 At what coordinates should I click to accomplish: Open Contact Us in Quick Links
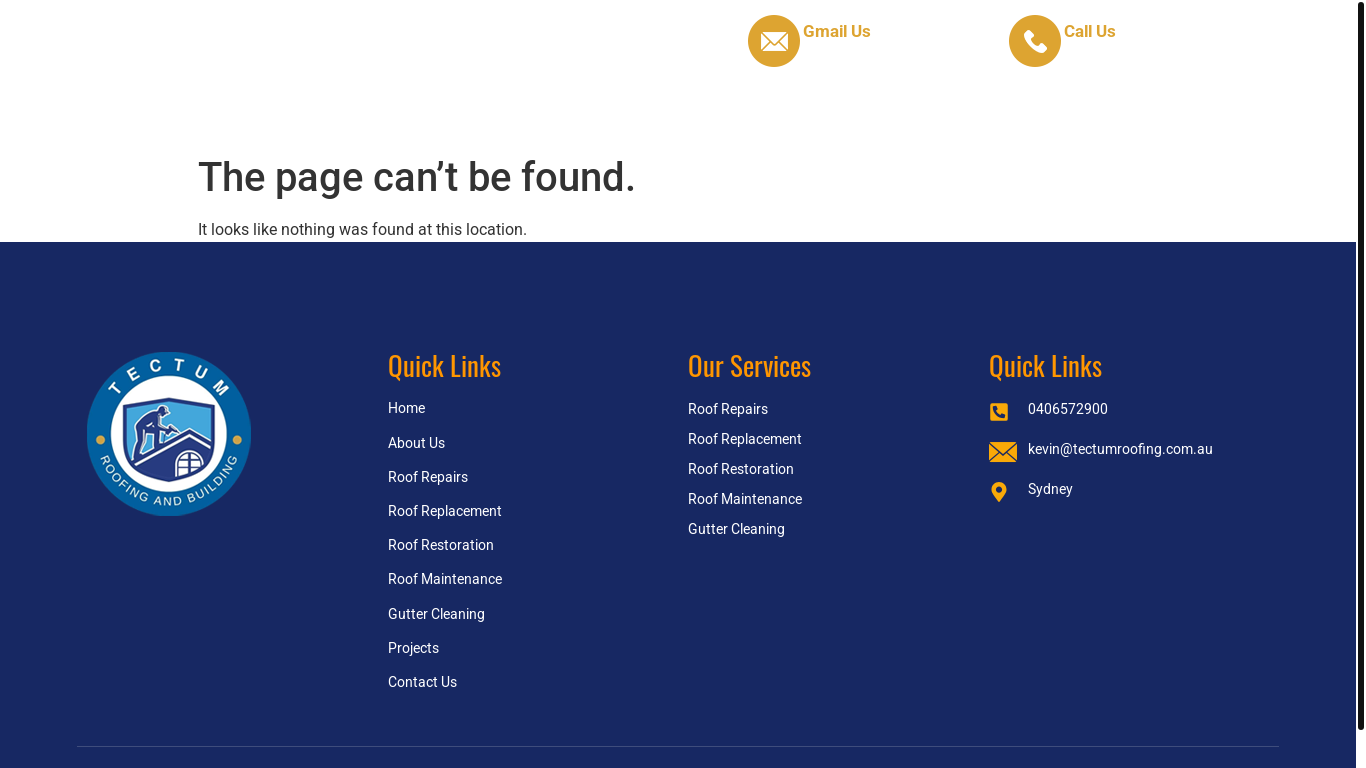click(422, 682)
